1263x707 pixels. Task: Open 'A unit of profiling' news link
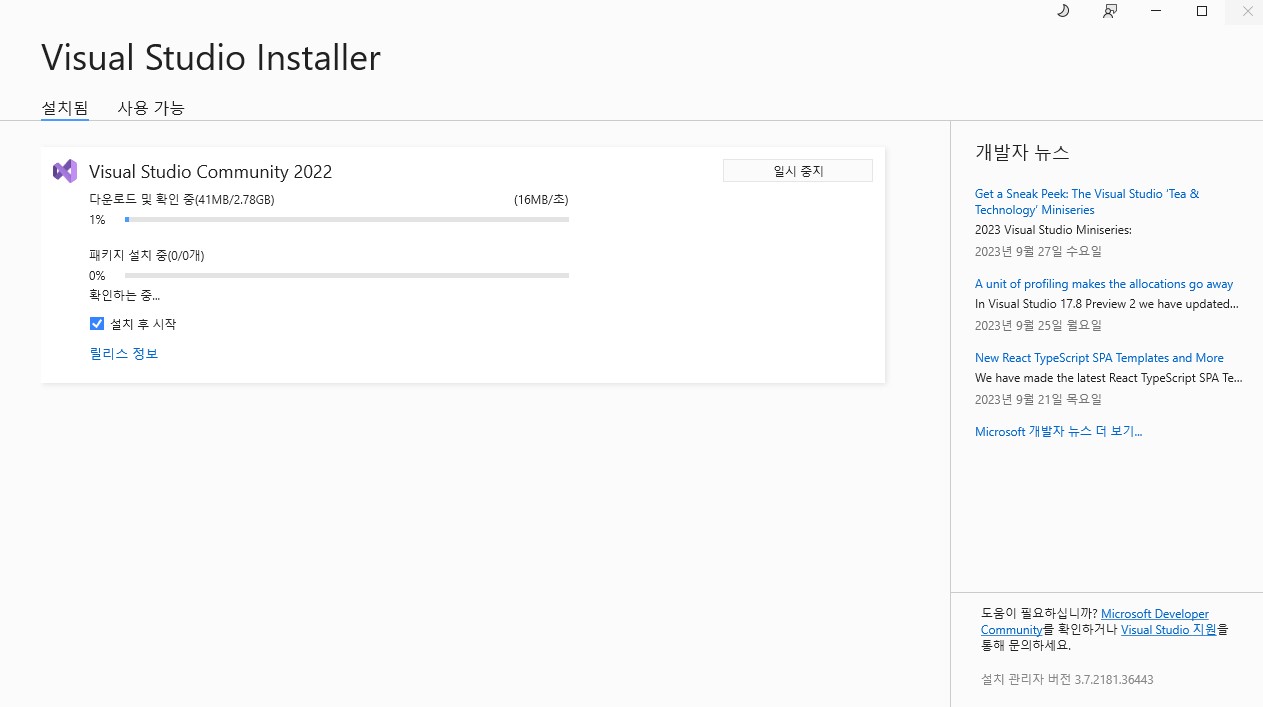click(1104, 283)
